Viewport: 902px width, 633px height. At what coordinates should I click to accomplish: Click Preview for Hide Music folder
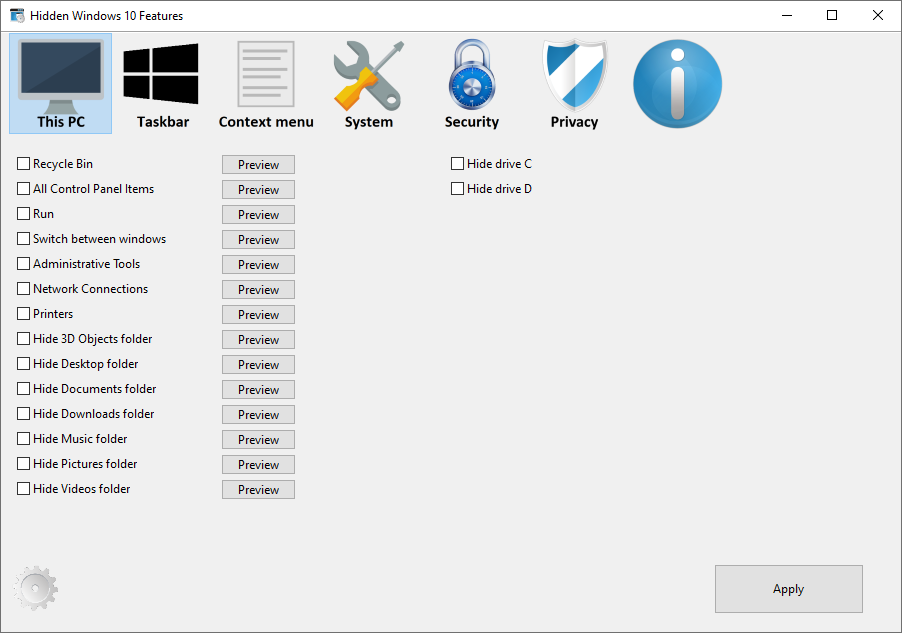pos(258,440)
